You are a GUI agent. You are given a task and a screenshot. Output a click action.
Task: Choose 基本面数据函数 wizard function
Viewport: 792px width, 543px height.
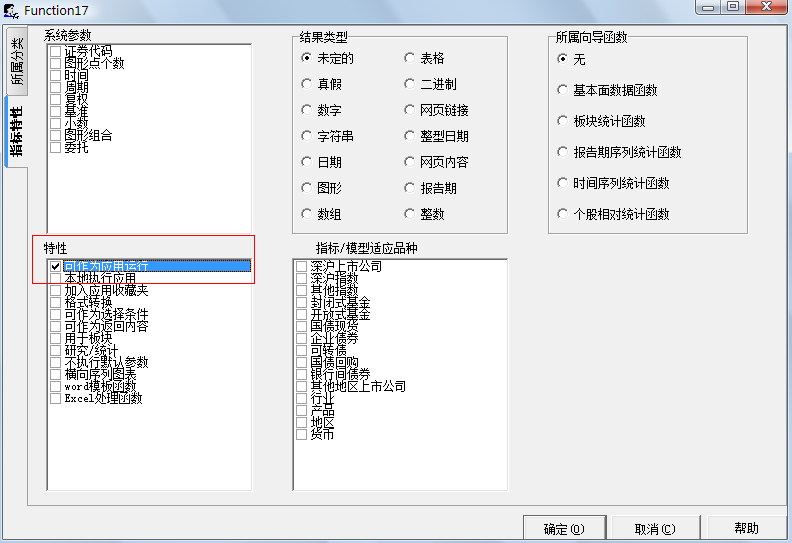click(563, 90)
